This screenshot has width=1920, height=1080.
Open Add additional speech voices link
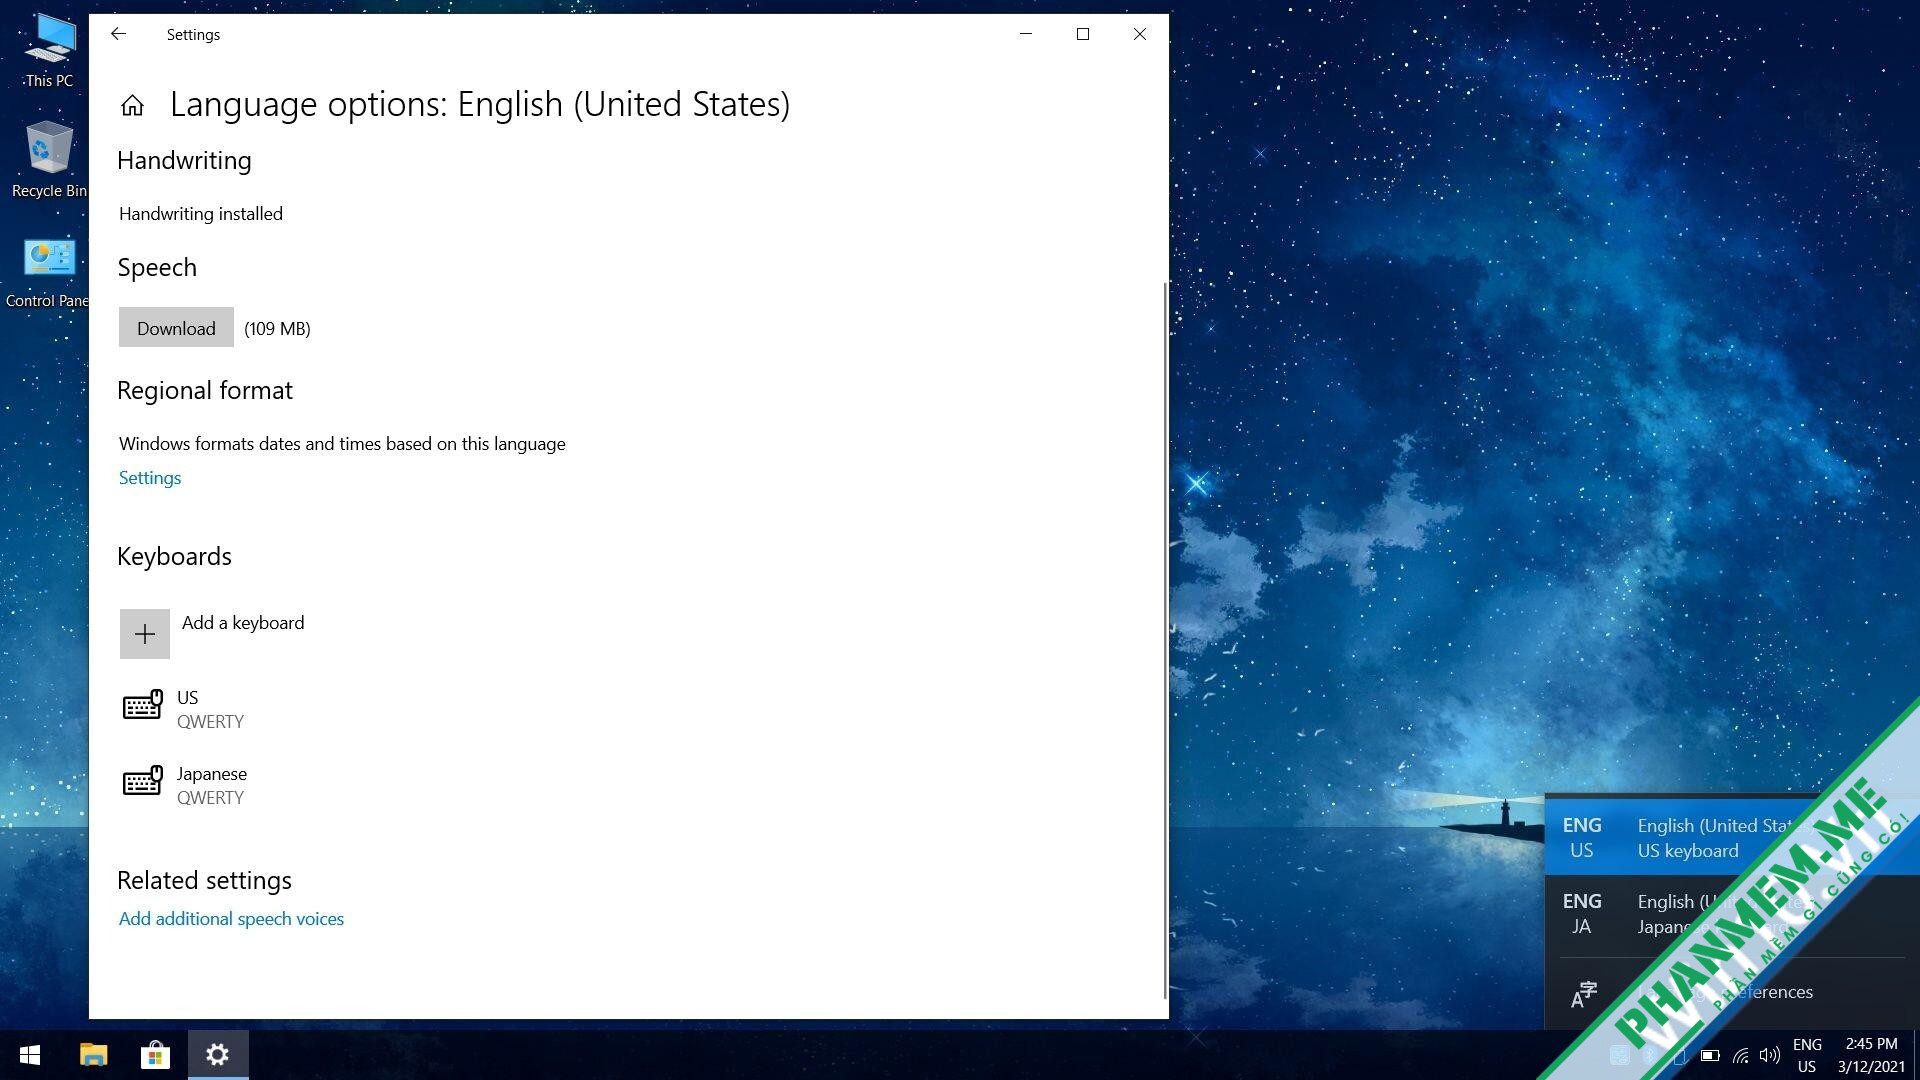[x=231, y=918]
